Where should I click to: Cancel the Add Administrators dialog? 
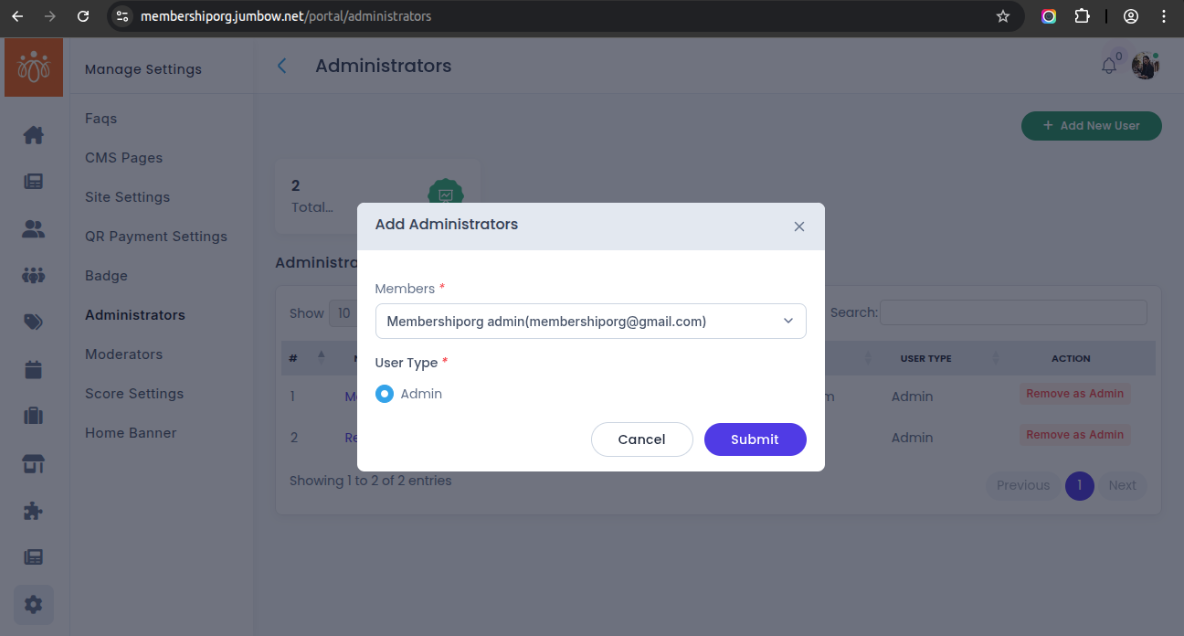click(641, 439)
